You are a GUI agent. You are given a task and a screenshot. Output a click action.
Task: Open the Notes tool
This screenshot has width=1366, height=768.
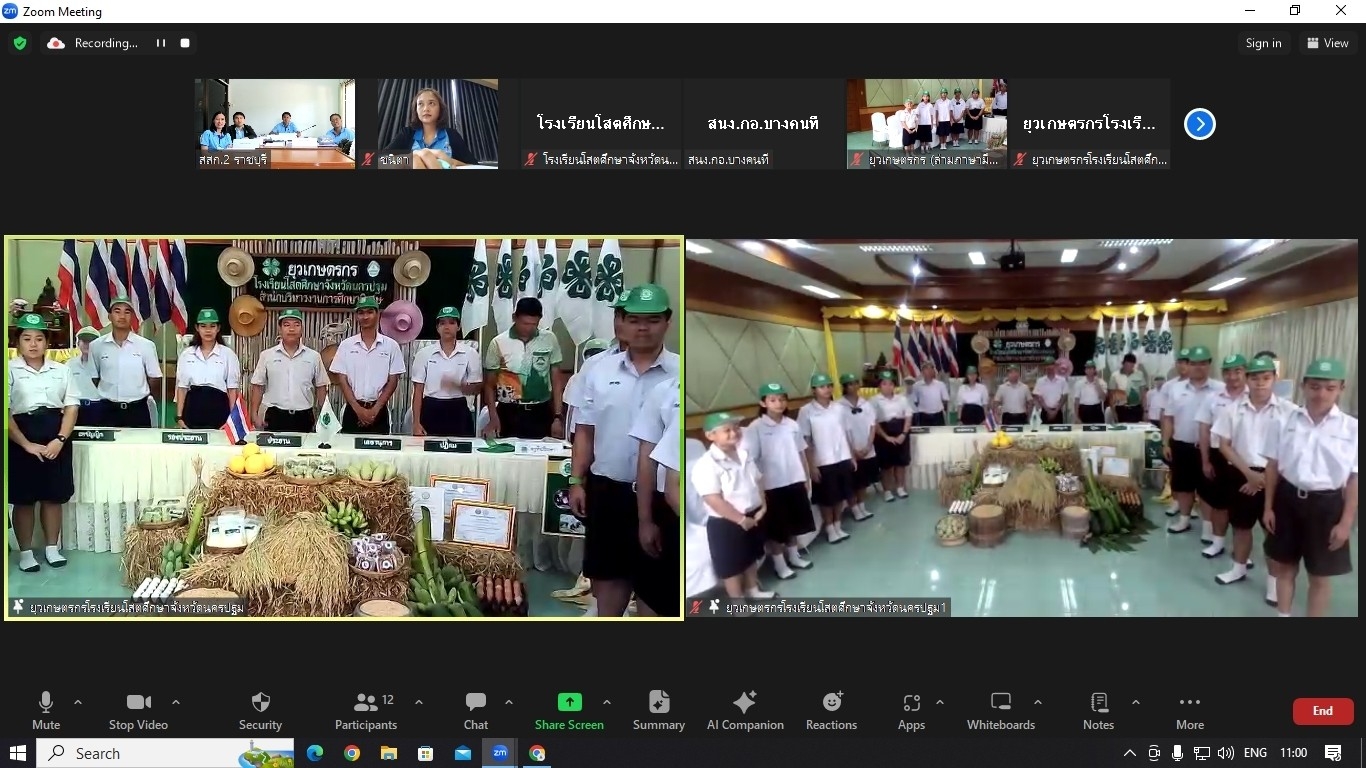[1098, 710]
